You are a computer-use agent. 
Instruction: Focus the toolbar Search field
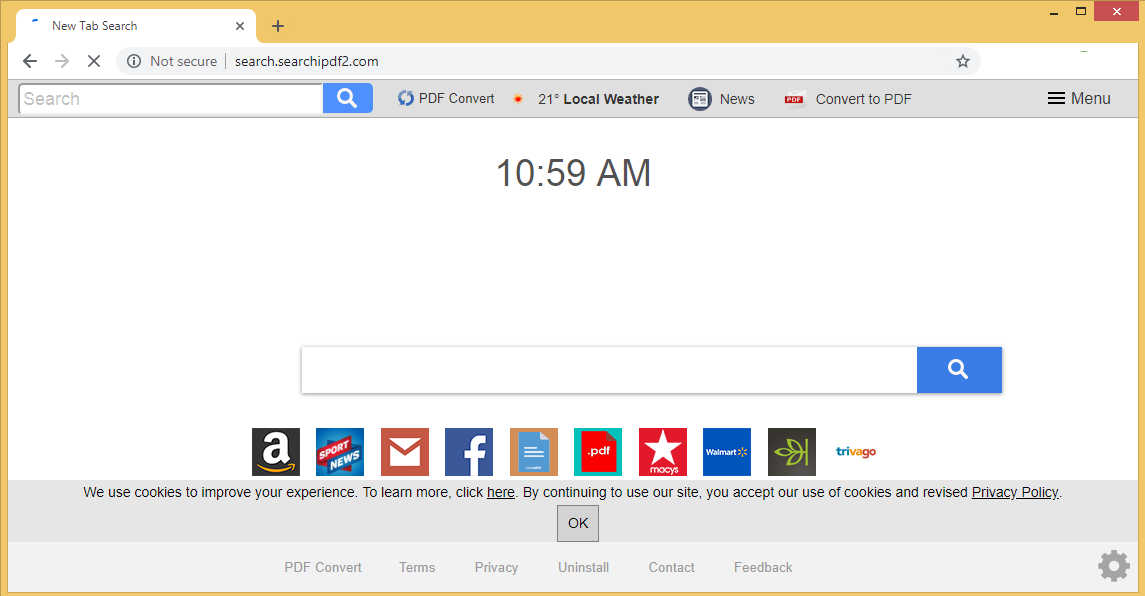click(171, 99)
